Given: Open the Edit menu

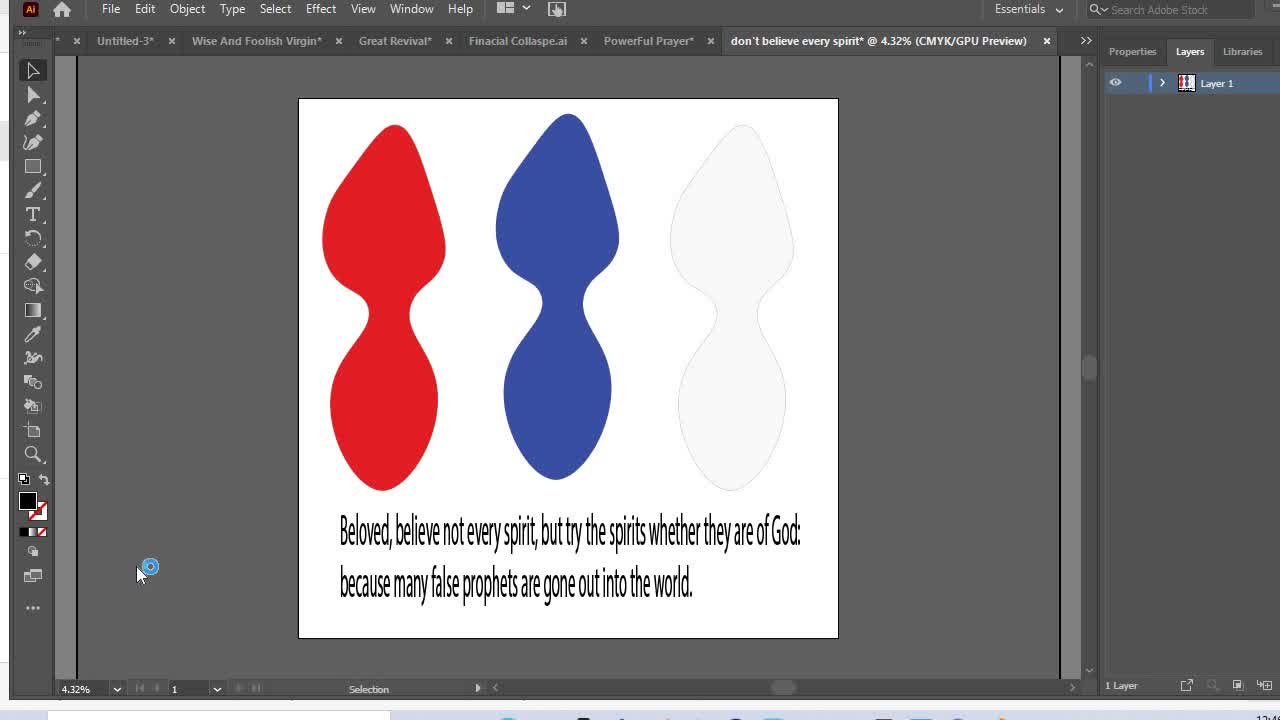Looking at the screenshot, I should 145,9.
